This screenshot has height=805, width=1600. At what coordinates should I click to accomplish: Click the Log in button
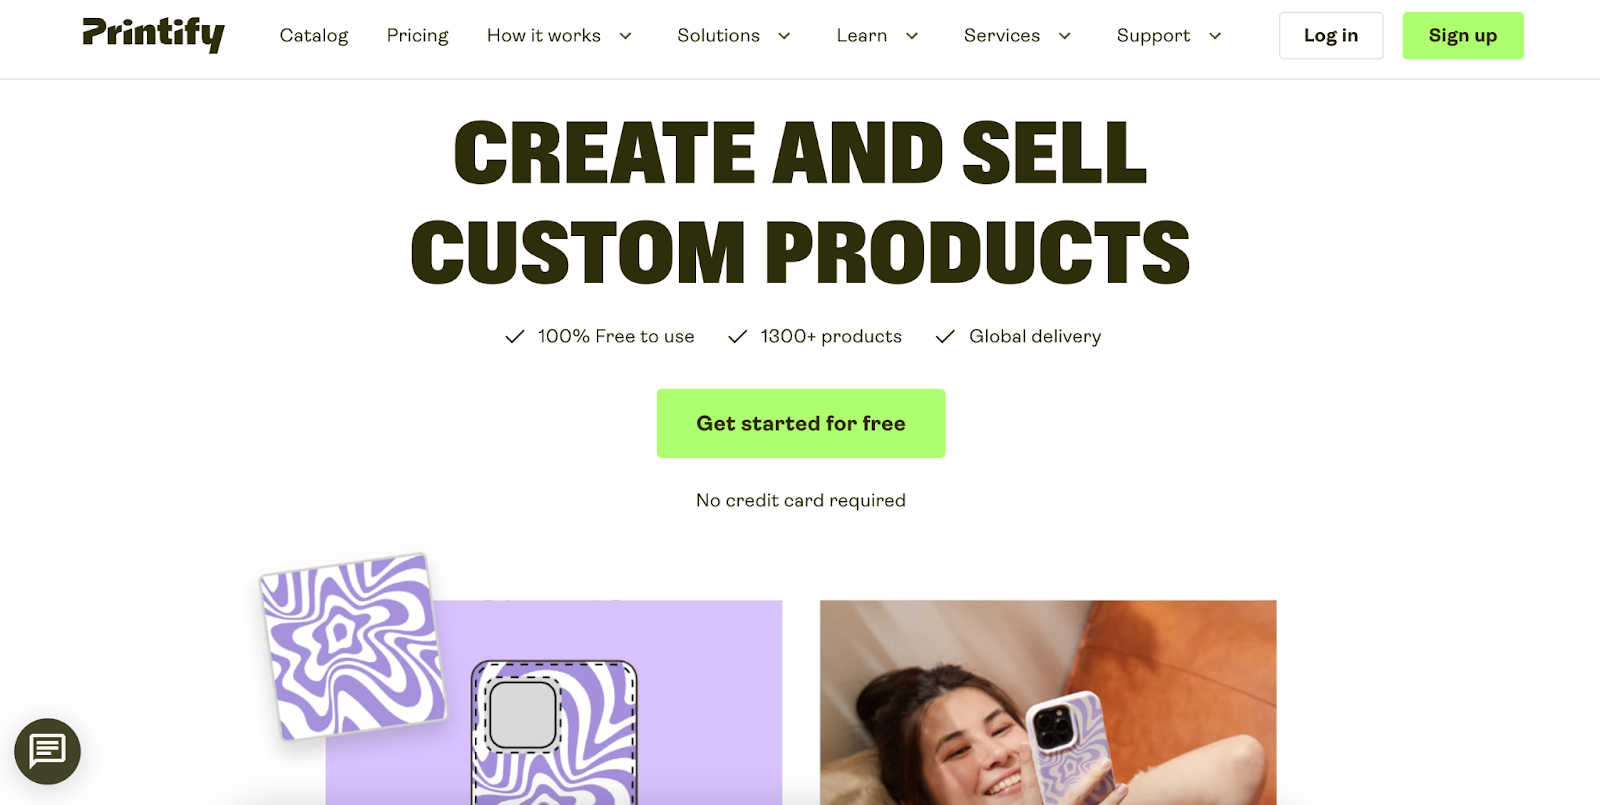(1331, 36)
